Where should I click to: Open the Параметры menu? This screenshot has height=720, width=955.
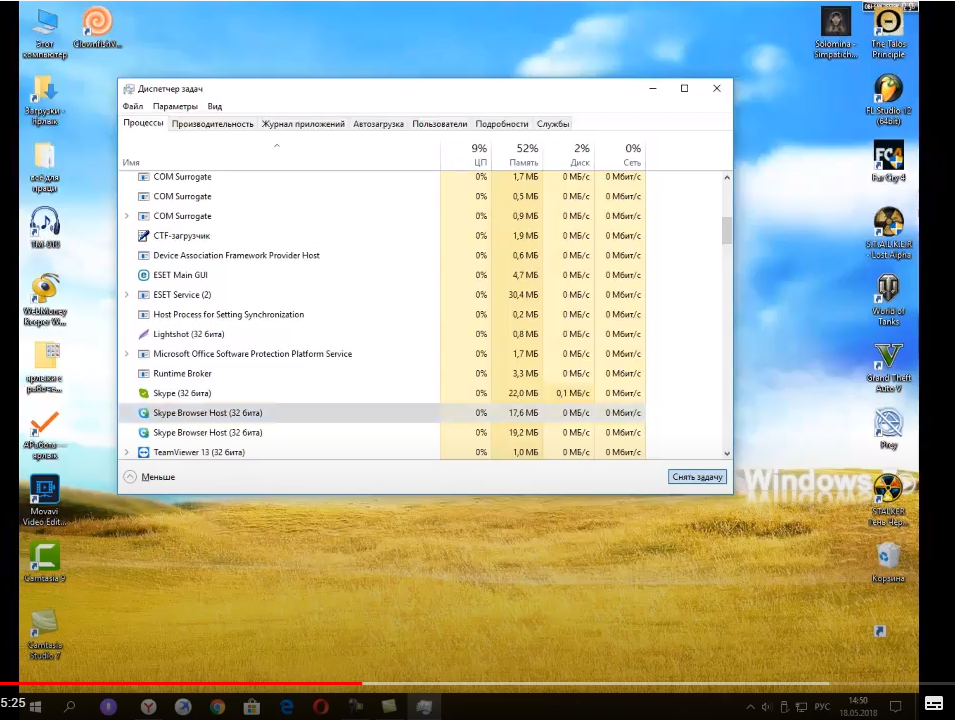click(175, 106)
